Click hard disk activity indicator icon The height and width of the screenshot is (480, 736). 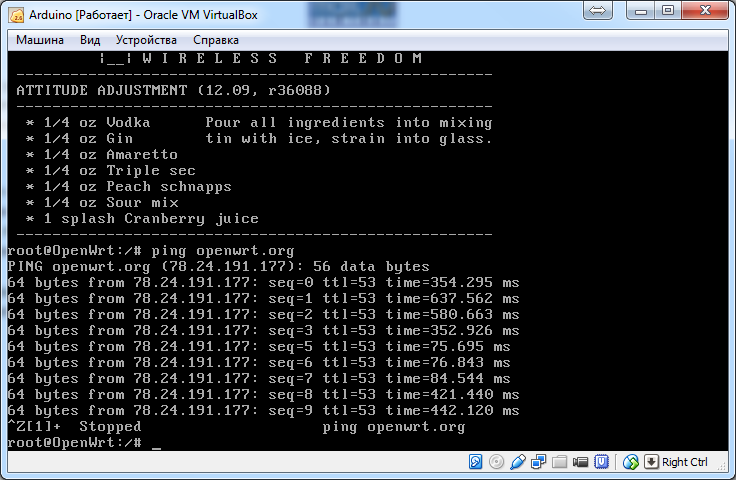pyautogui.click(x=475, y=462)
